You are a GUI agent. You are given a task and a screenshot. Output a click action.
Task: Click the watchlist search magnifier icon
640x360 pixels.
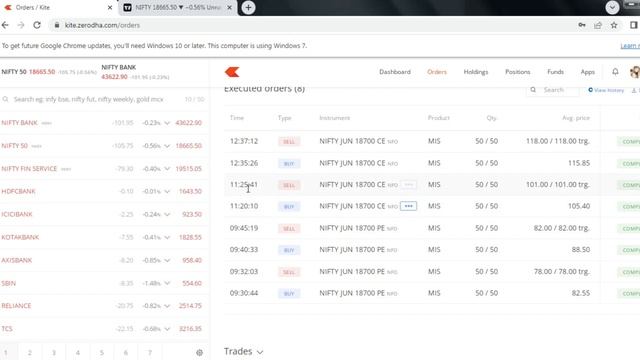click(x=5, y=99)
